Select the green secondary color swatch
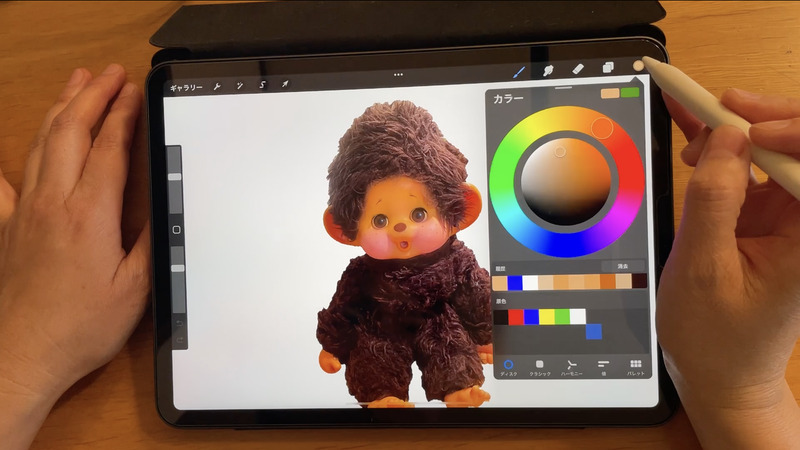The width and height of the screenshot is (800, 450). pyautogui.click(x=630, y=92)
